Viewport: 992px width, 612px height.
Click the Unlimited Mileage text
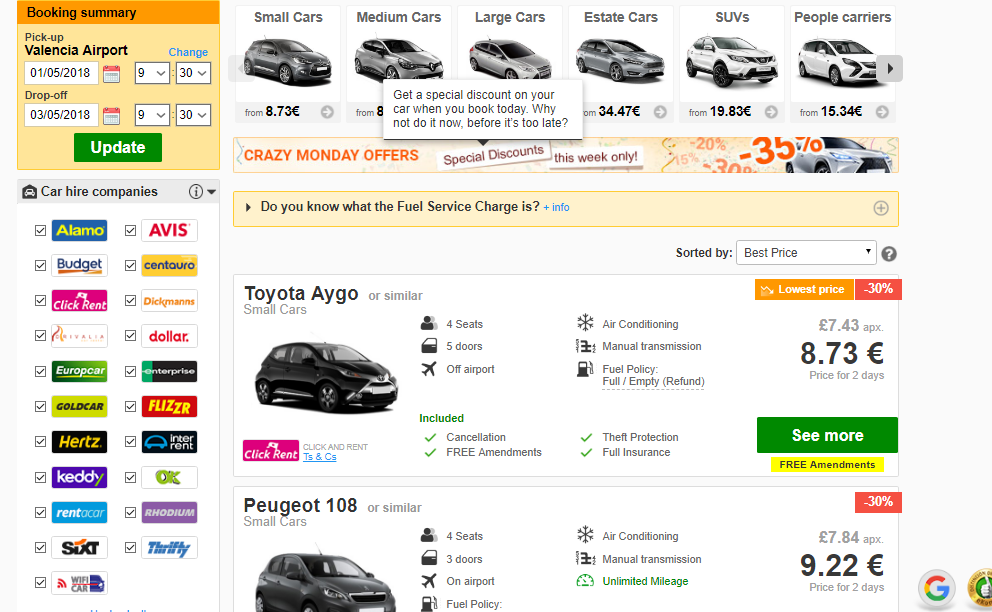[x=645, y=582]
